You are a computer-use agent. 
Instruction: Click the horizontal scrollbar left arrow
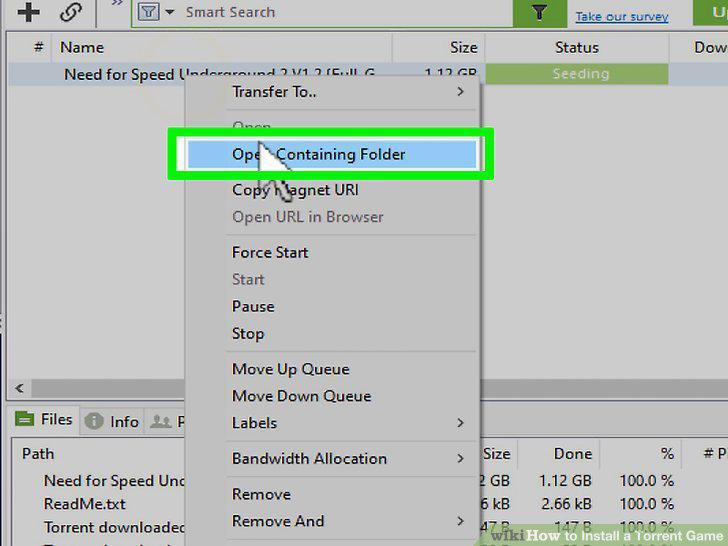[19, 388]
